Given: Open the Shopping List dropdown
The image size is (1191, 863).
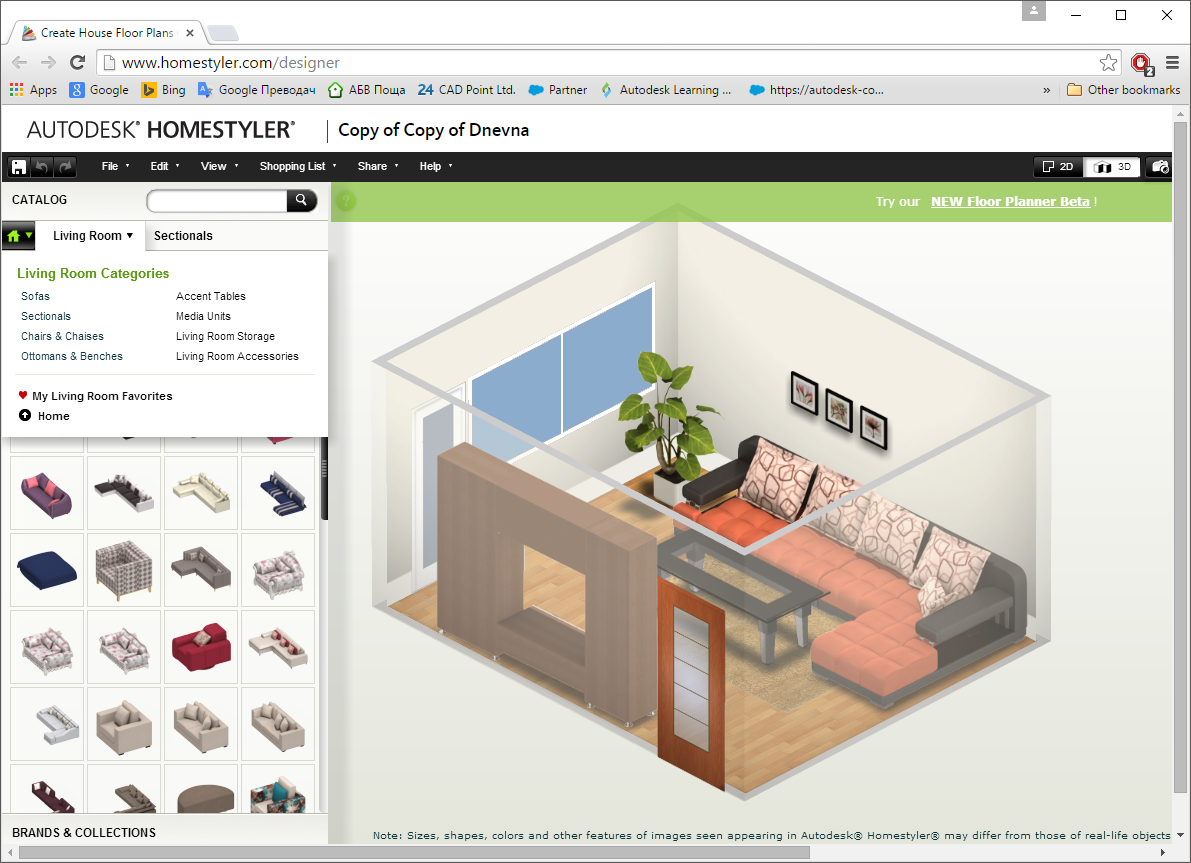Looking at the screenshot, I should coord(298,166).
